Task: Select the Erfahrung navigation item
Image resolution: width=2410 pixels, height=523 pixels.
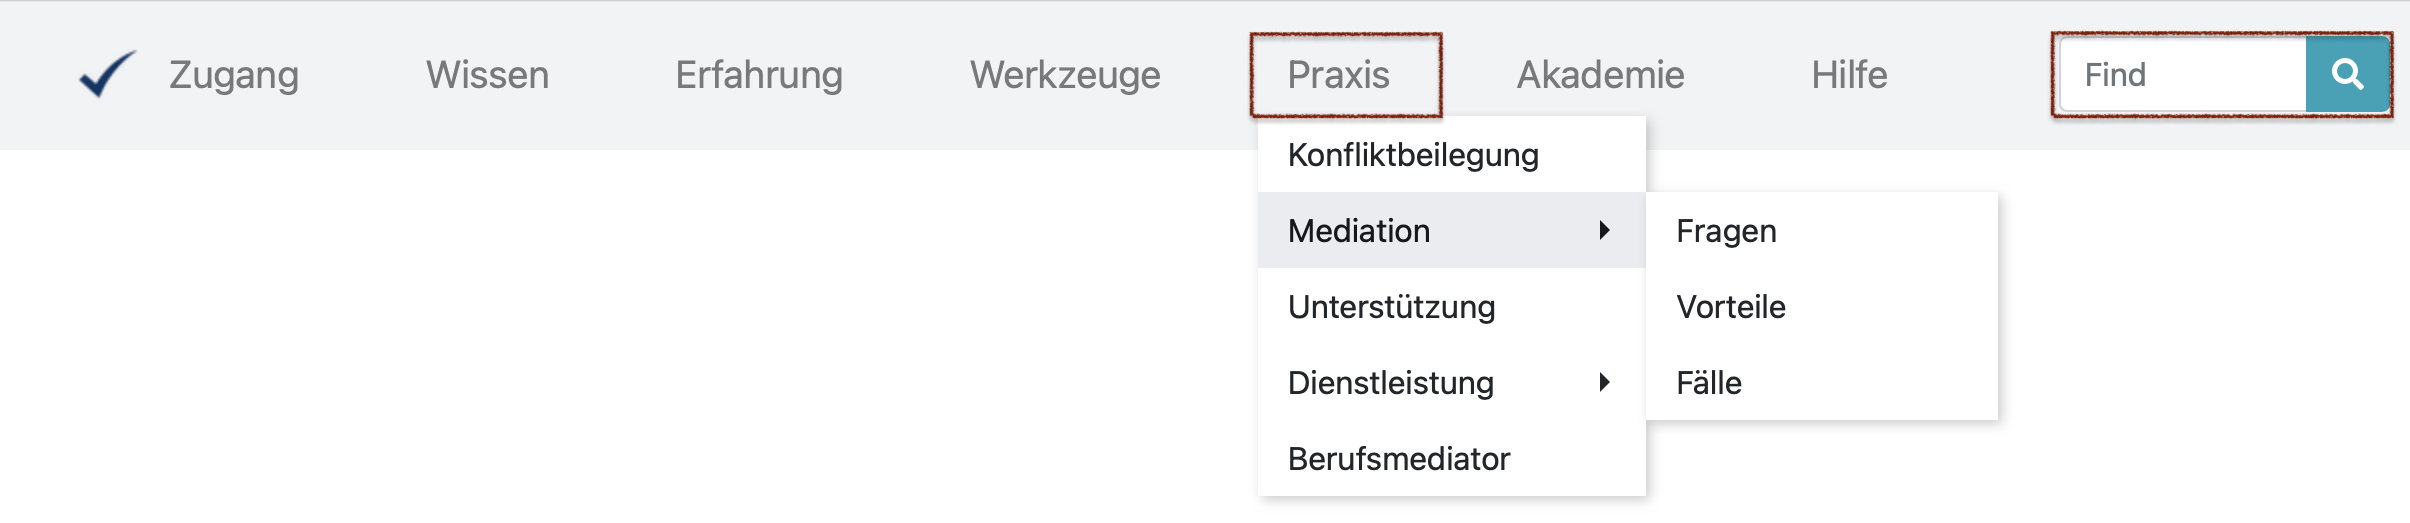Action: [759, 75]
